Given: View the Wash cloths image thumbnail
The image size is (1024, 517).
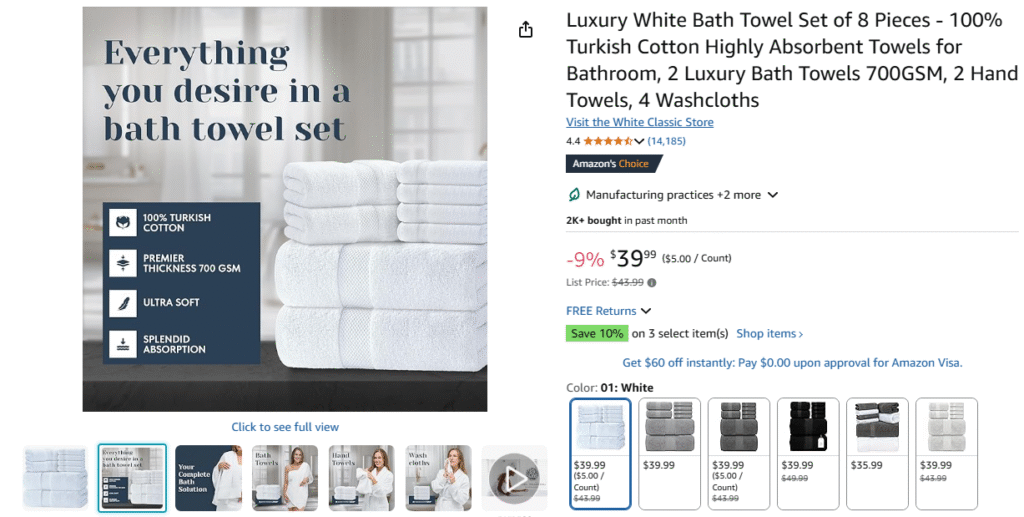Looking at the screenshot, I should (x=438, y=478).
